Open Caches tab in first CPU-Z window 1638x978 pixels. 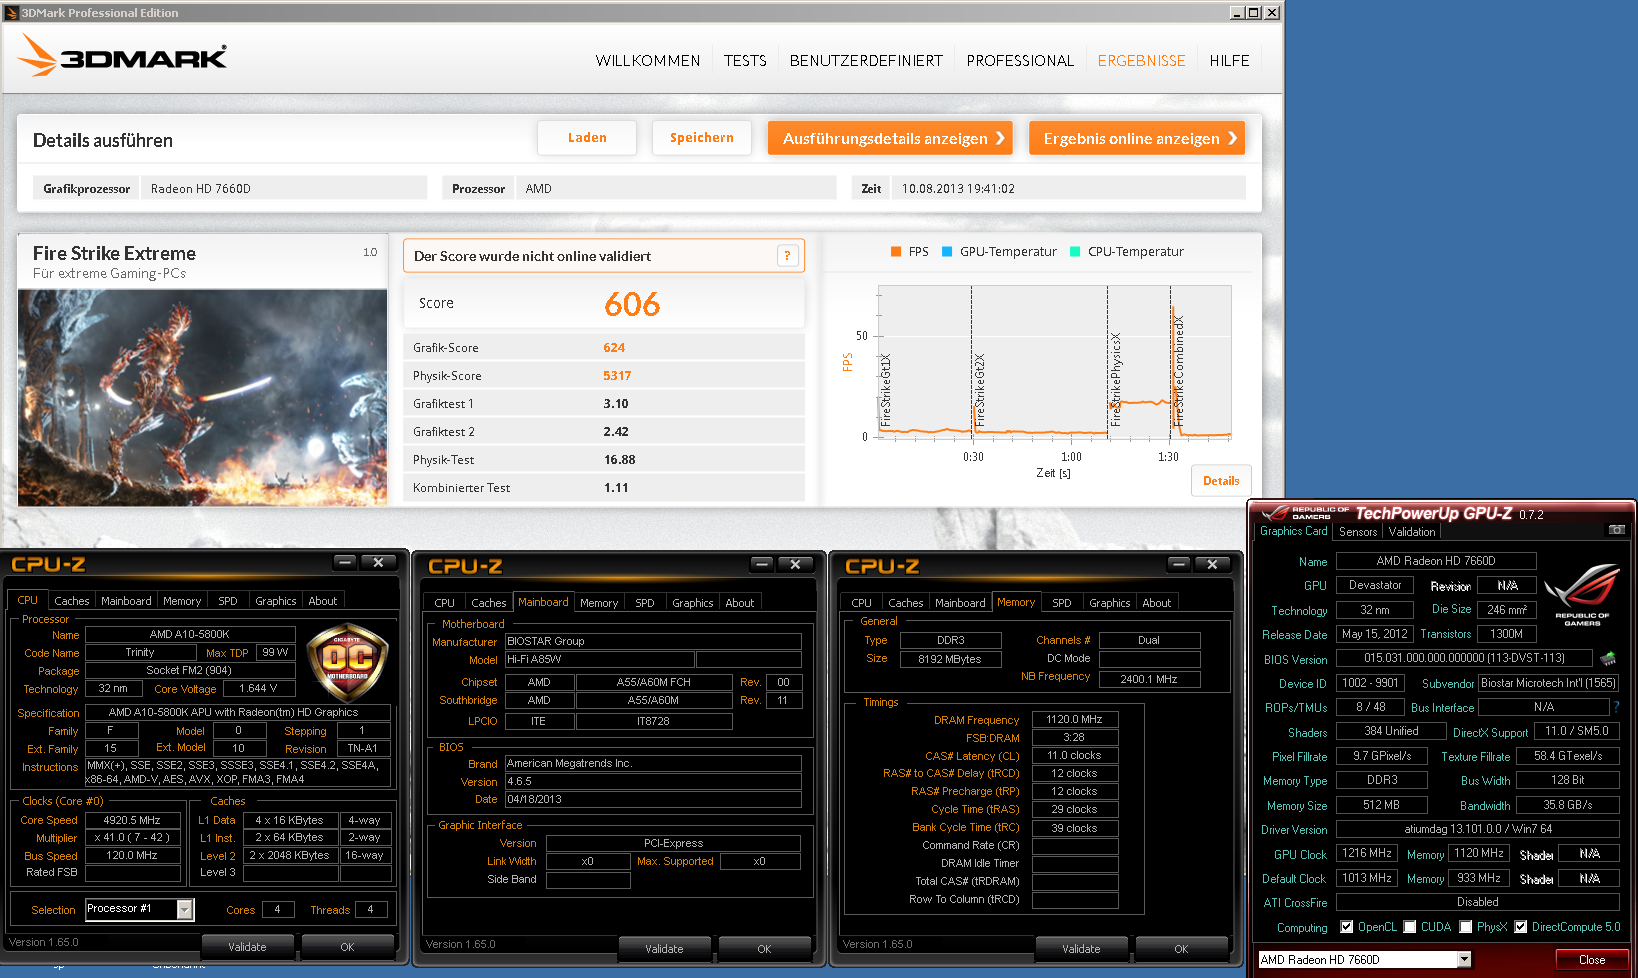pyautogui.click(x=72, y=601)
